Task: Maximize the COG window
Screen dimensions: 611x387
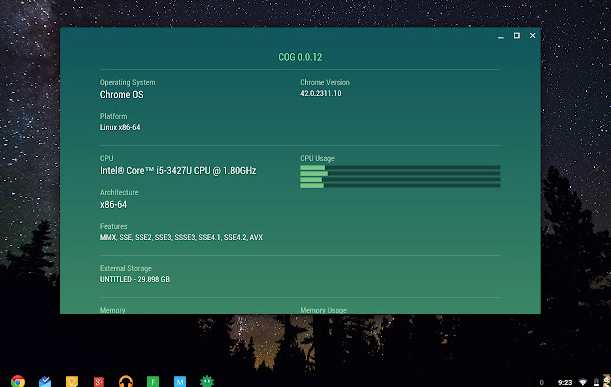Action: [x=517, y=35]
